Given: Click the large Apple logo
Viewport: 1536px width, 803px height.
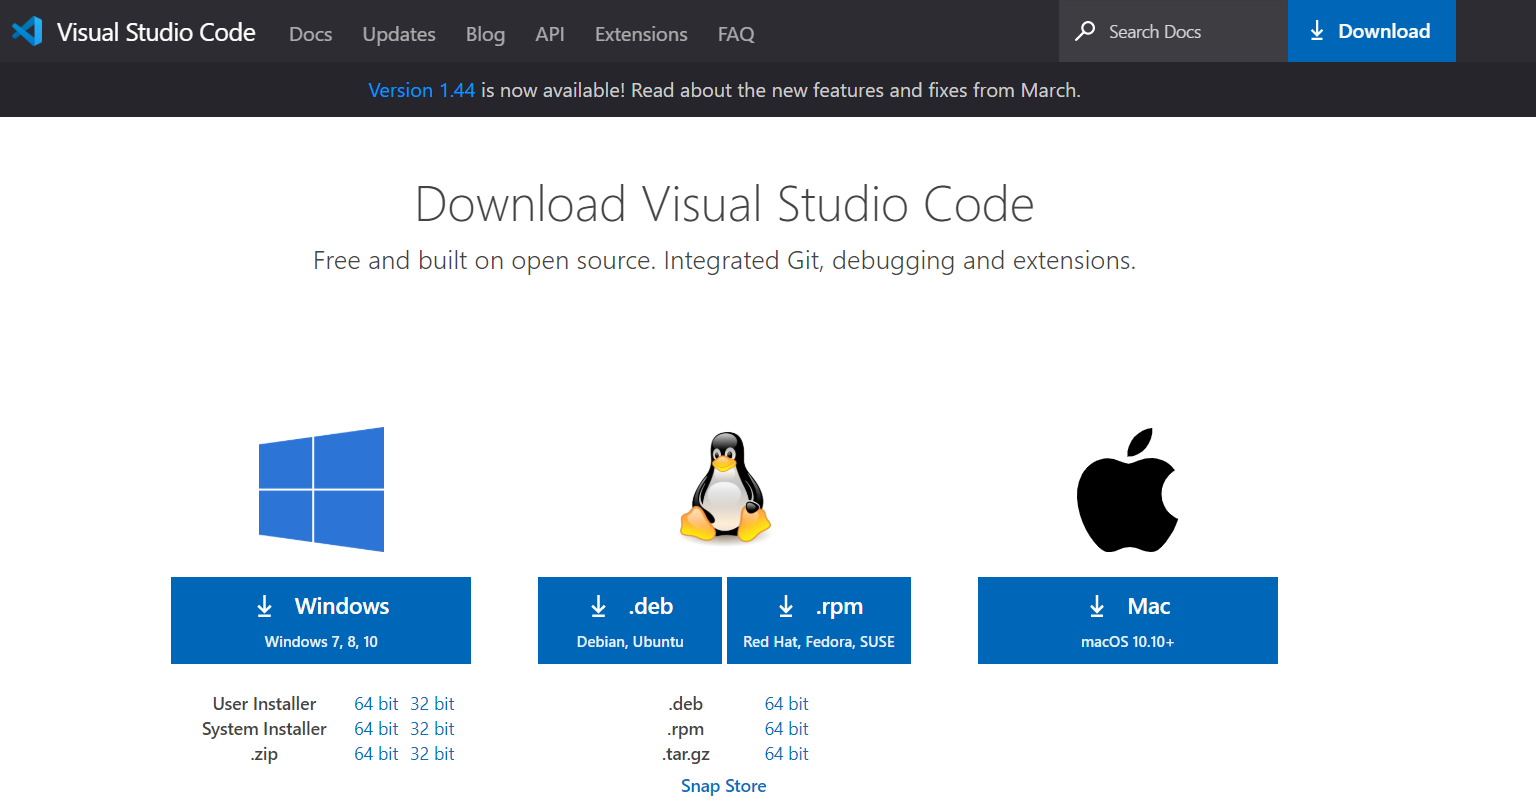Looking at the screenshot, I should click(x=1127, y=490).
